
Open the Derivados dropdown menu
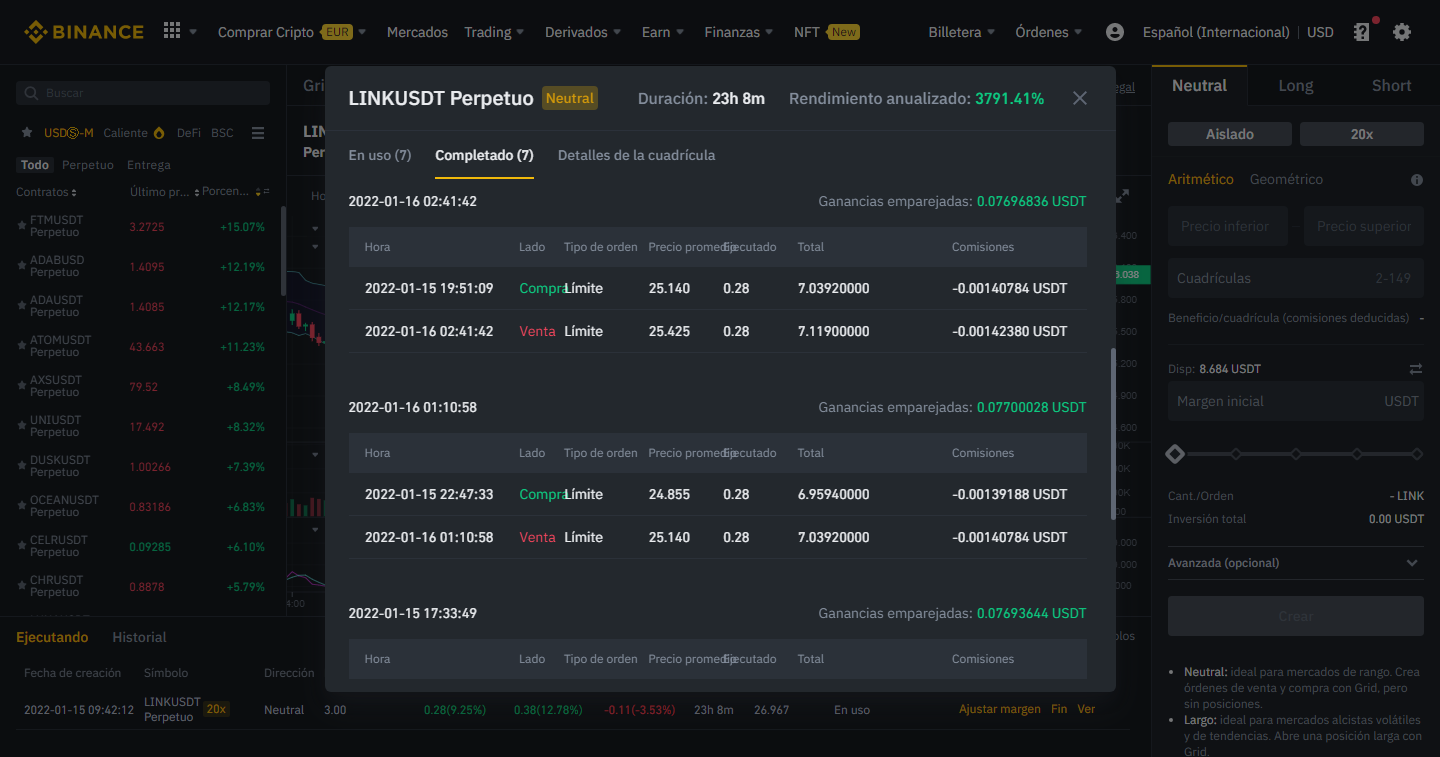point(583,32)
